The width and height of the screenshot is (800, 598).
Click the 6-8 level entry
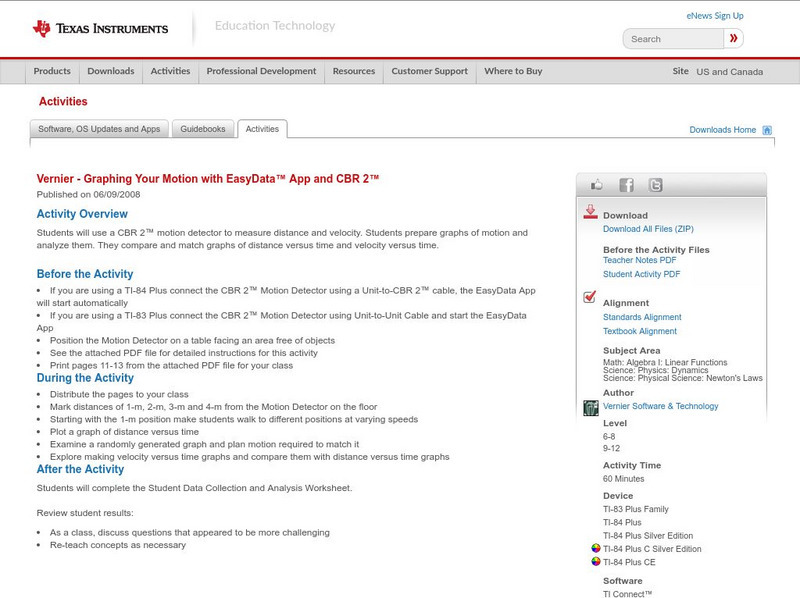(x=609, y=436)
